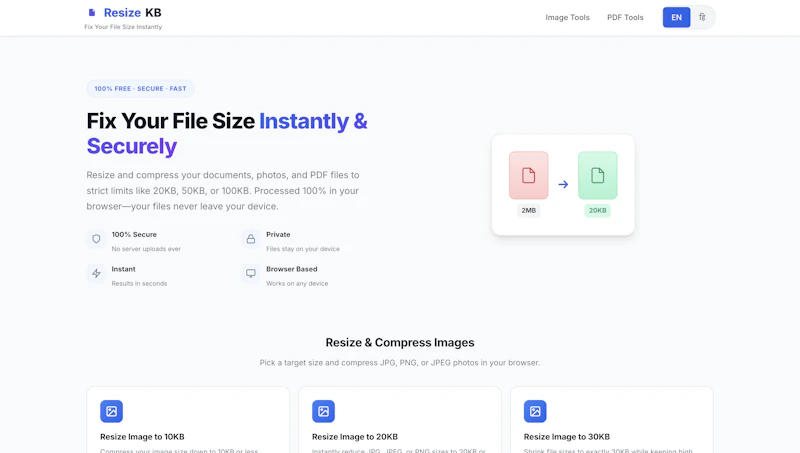Open Resize Image to 10KB tool
Viewport: 800px width, 453px height.
pyautogui.click(x=142, y=437)
